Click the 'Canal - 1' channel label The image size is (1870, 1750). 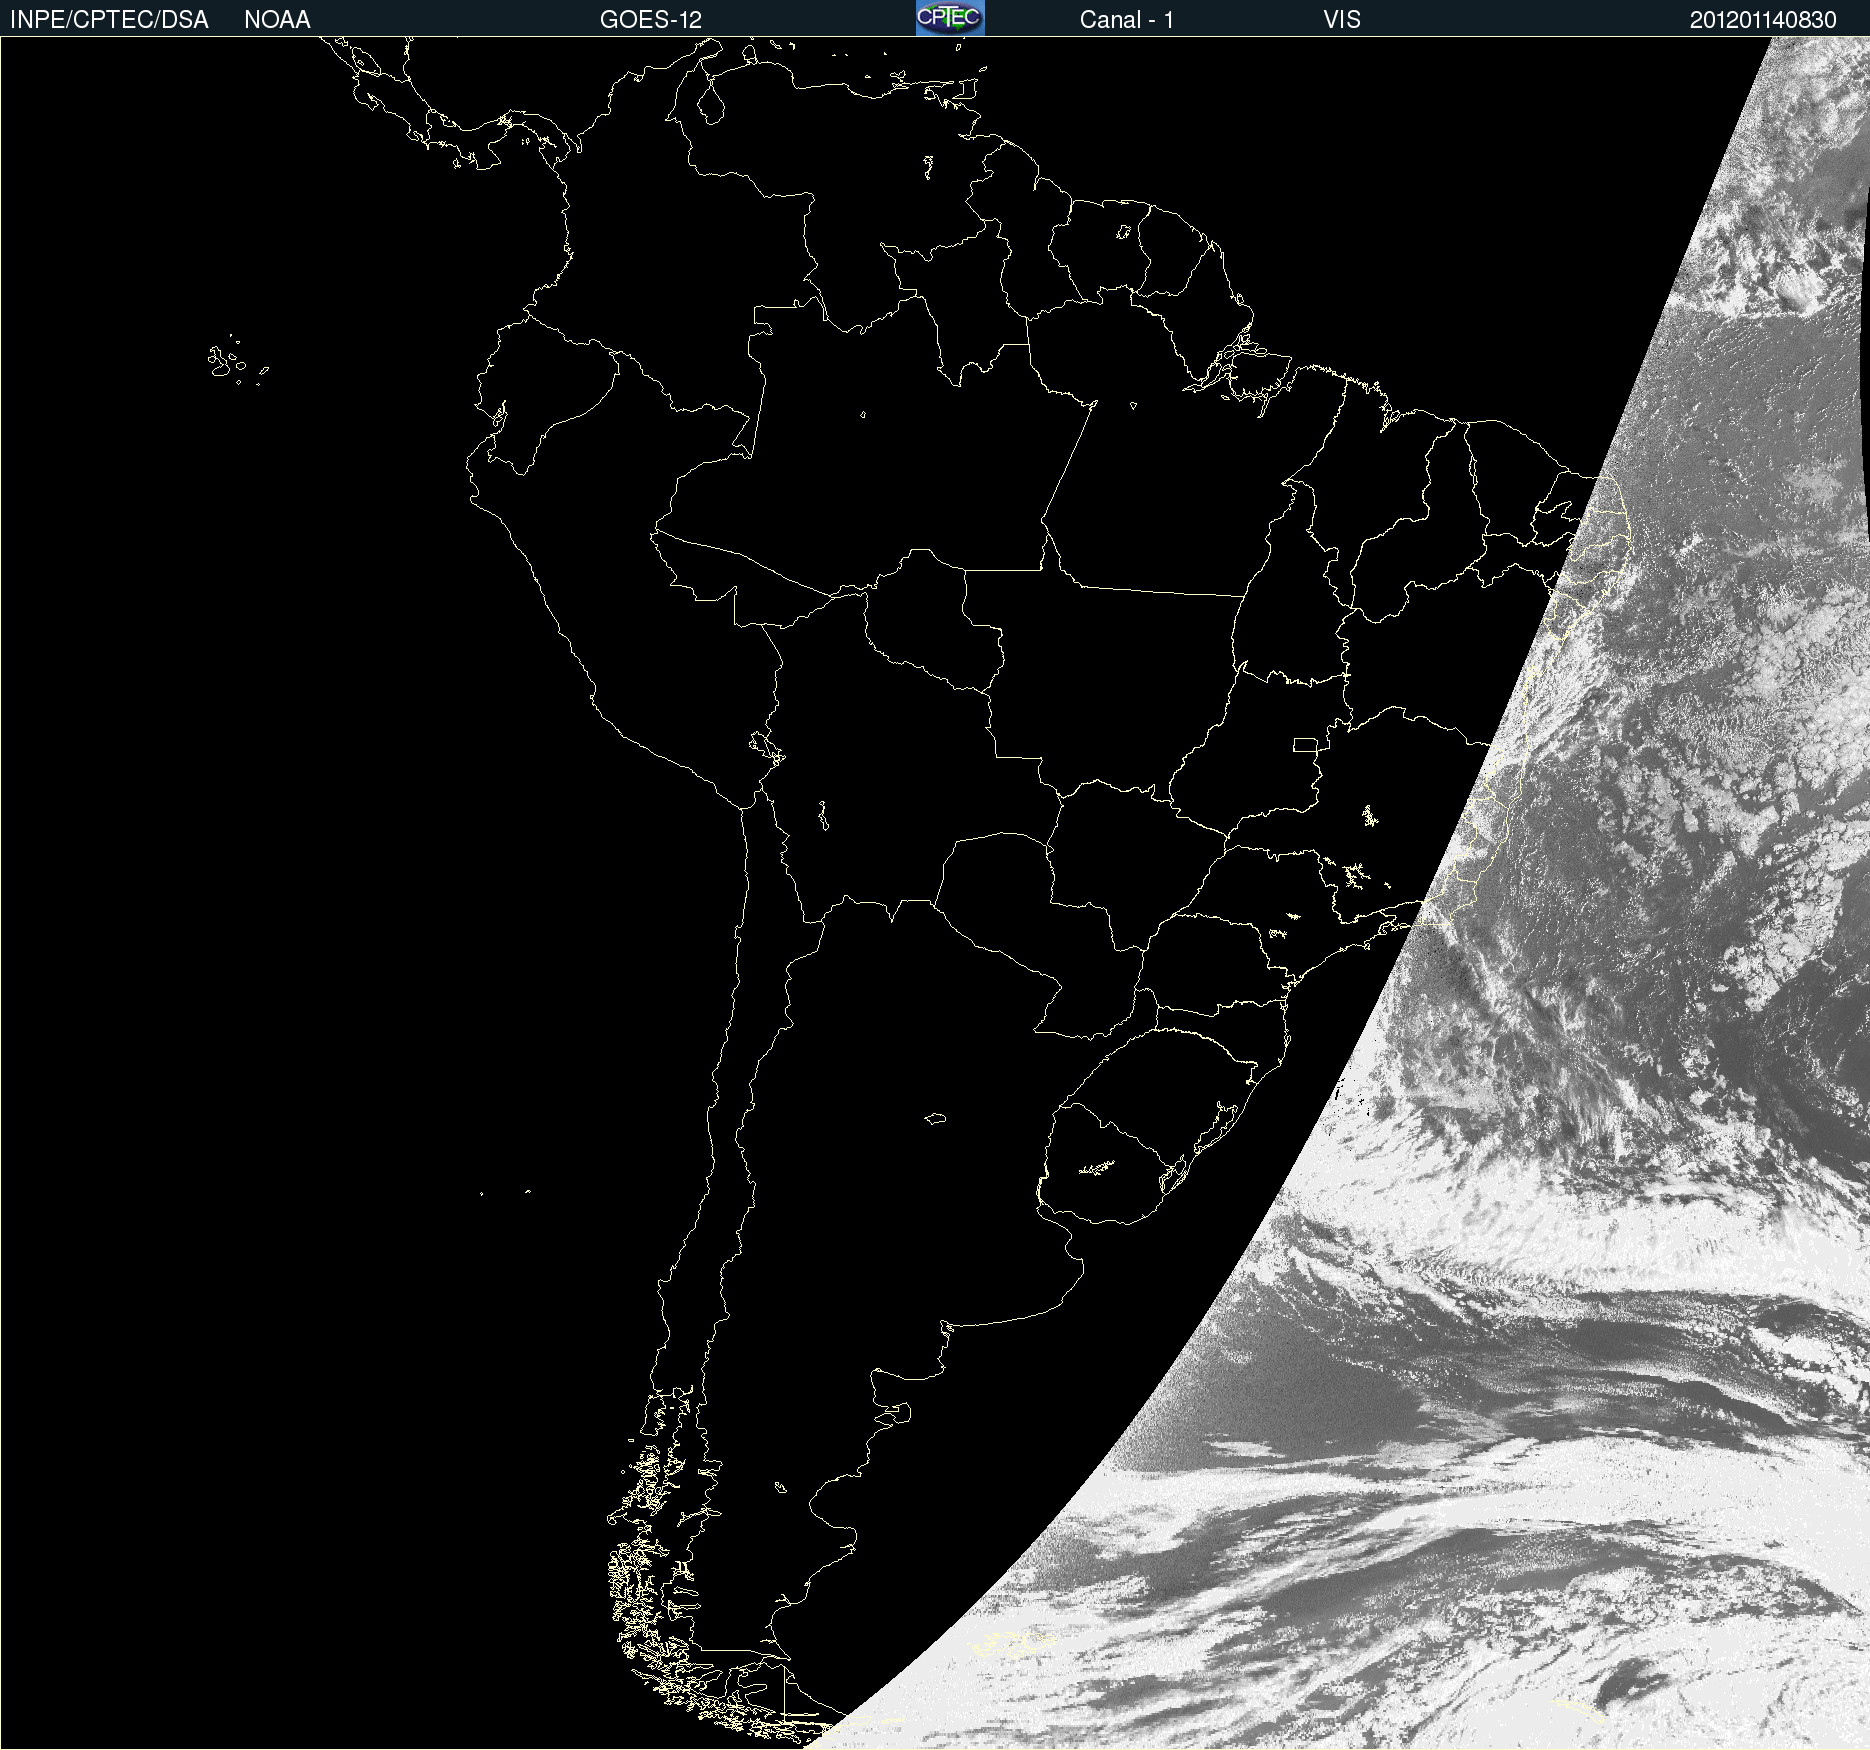coord(1126,20)
